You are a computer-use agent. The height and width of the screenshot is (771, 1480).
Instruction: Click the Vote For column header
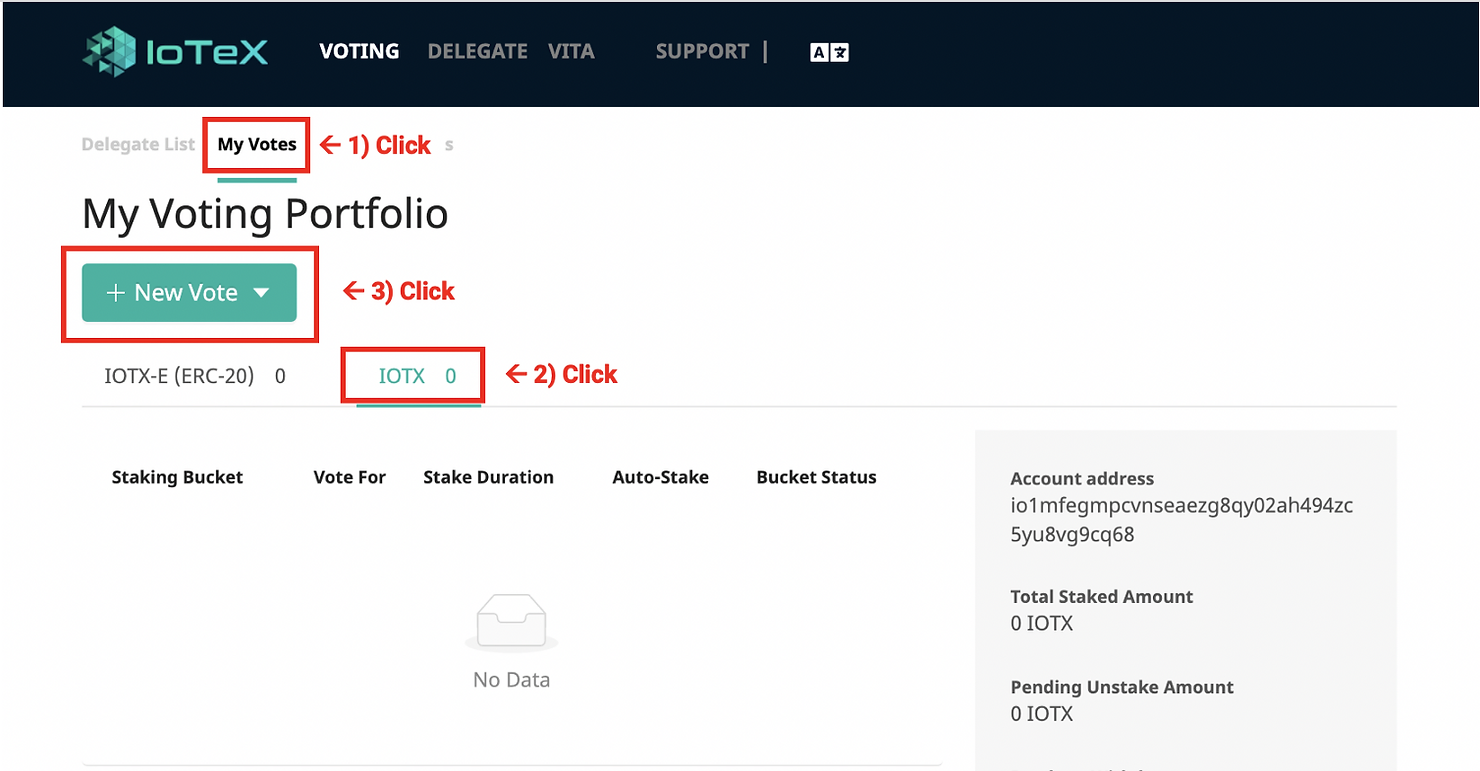click(x=349, y=477)
